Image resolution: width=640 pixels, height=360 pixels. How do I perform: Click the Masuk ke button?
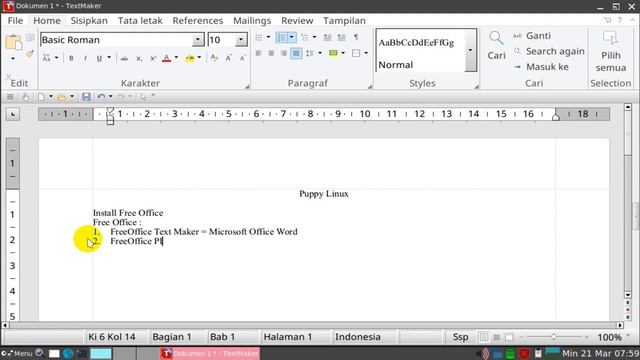coord(541,67)
